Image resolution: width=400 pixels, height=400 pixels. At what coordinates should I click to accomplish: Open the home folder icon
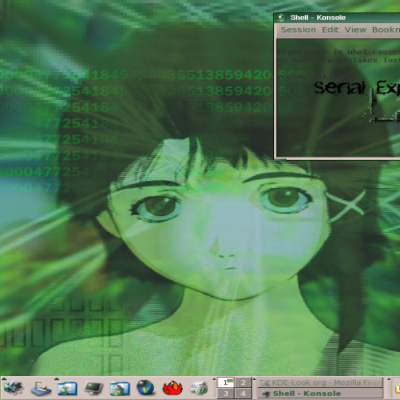point(120,389)
